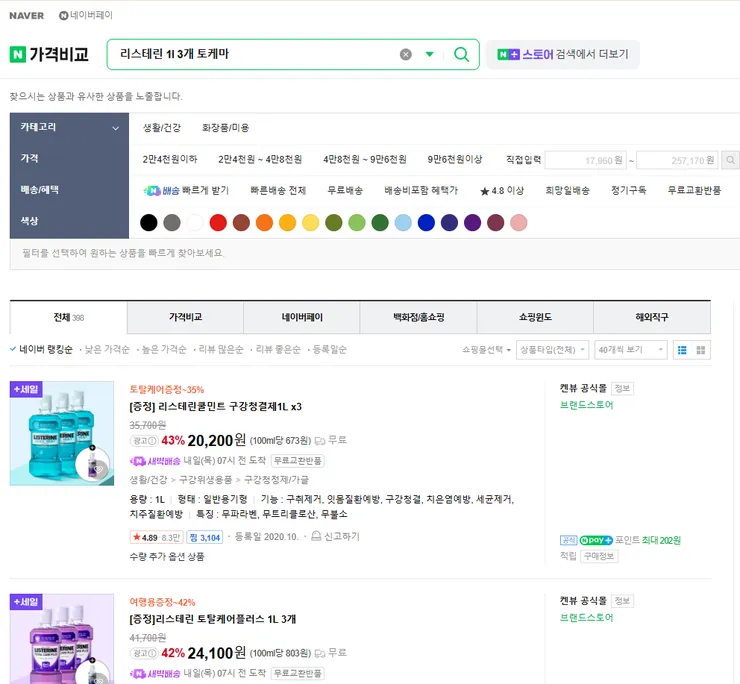Open the search history dropdown arrow
The image size is (740, 684).
point(429,54)
